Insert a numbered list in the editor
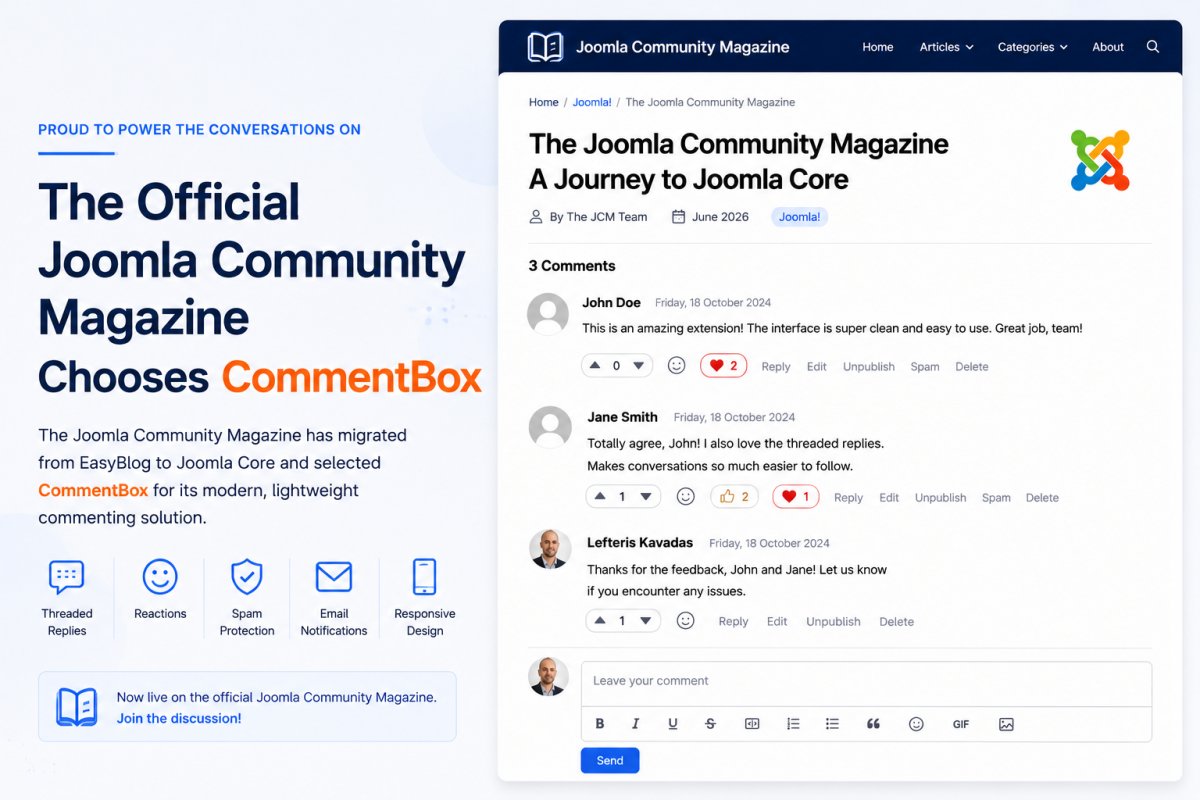Image resolution: width=1200 pixels, height=800 pixels. (793, 724)
